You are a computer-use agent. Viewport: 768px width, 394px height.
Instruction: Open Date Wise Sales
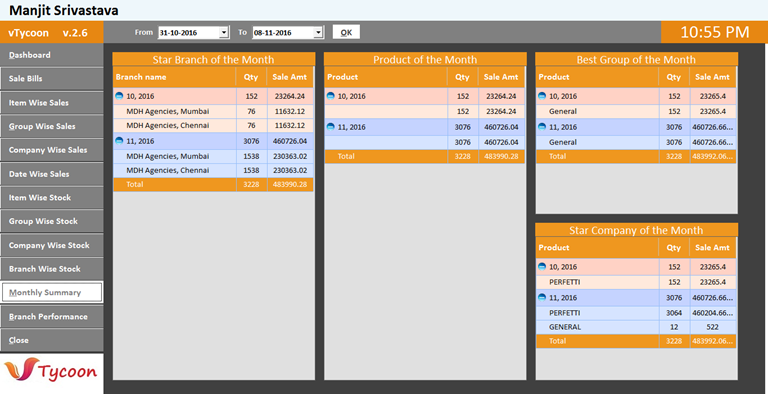[x=51, y=174]
